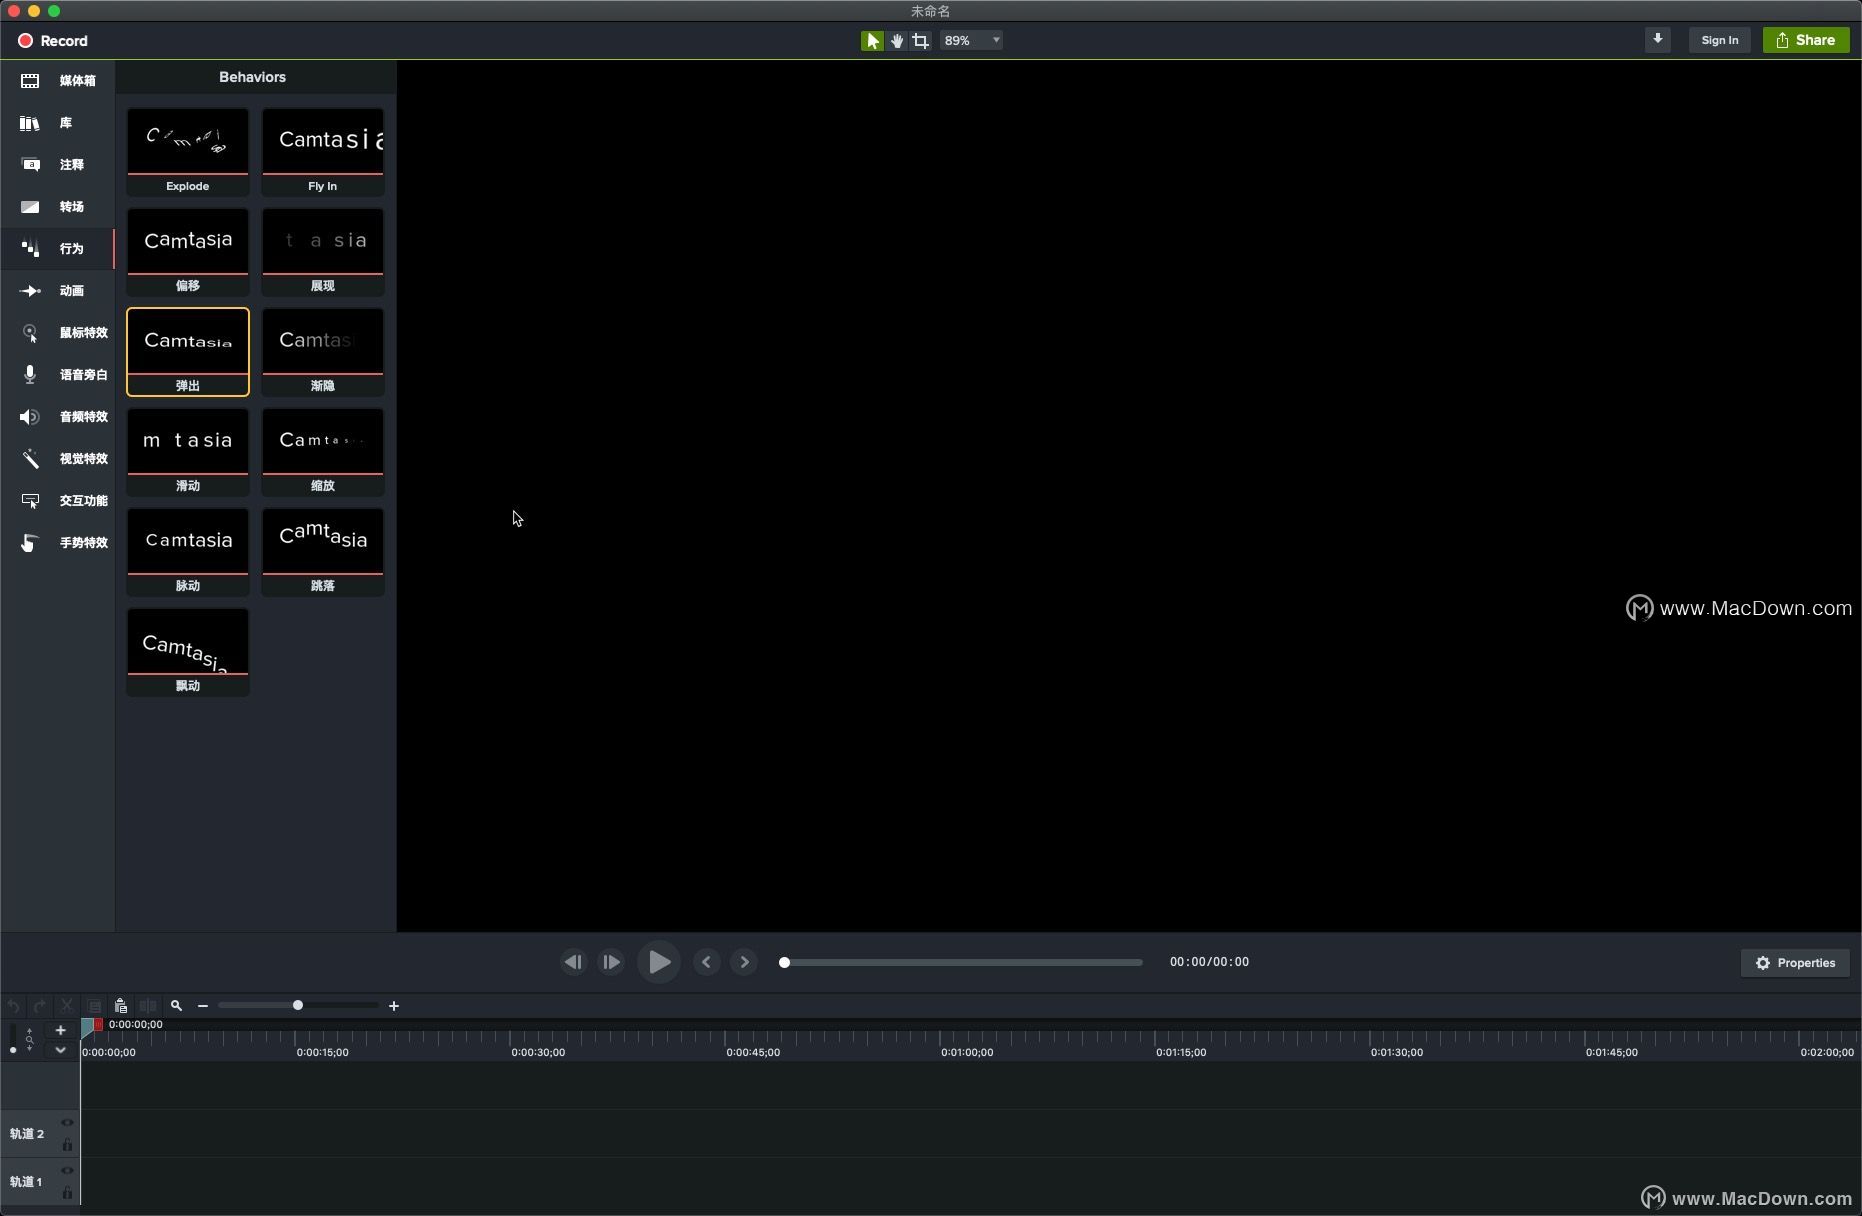
Task: Select the Explode behavior thumbnail
Action: tap(188, 152)
